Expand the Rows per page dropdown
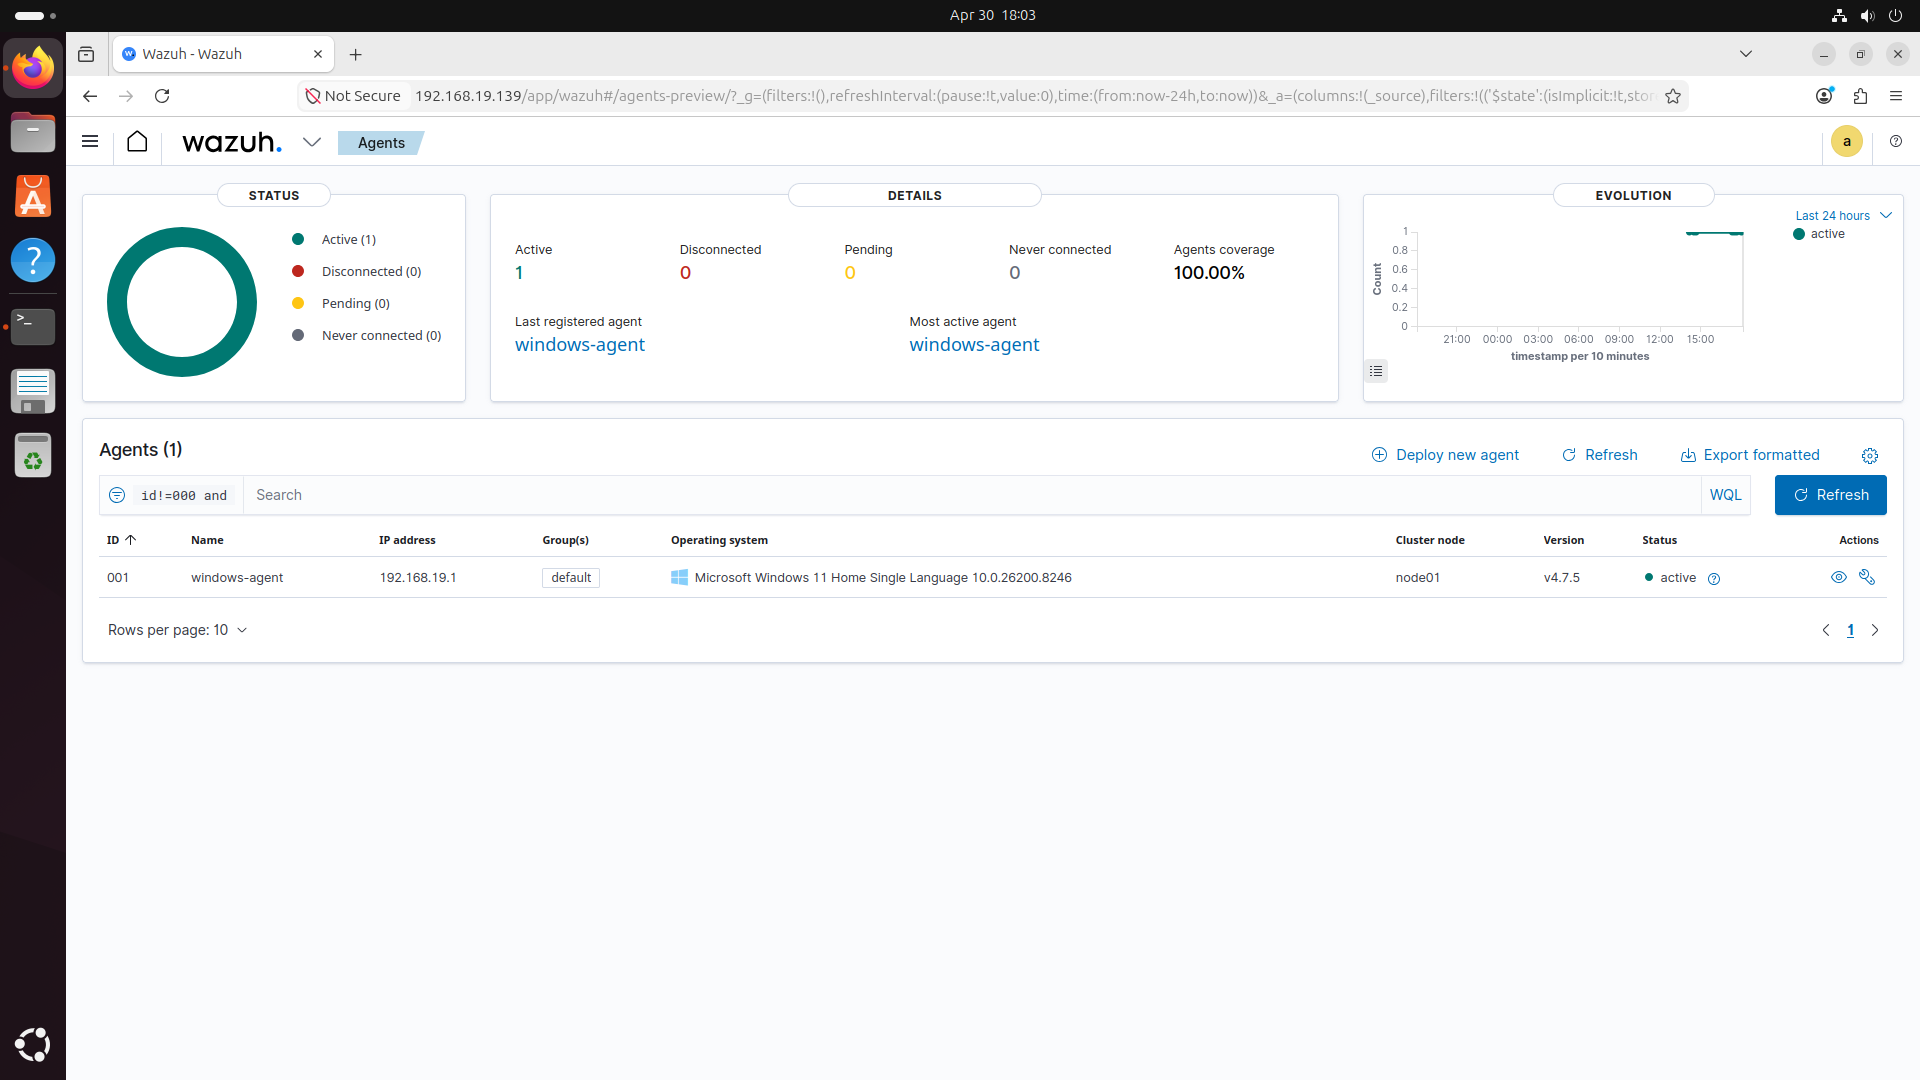1920x1080 pixels. pyautogui.click(x=177, y=630)
